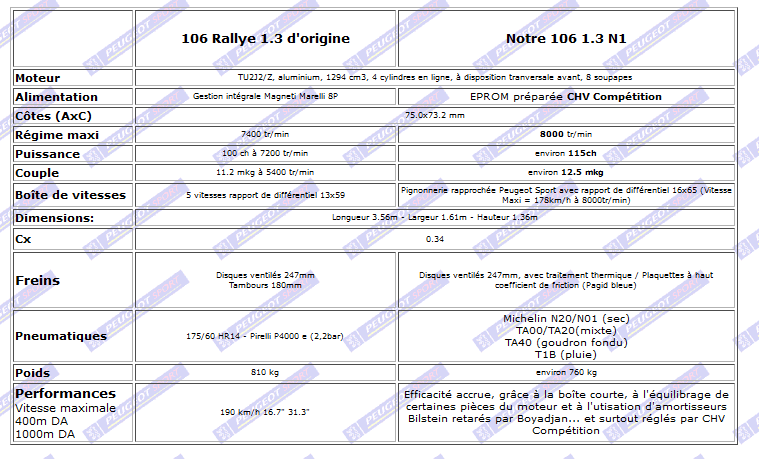759x459 pixels.
Task: Click the 'environ 760 kg' value
Action: click(x=566, y=372)
